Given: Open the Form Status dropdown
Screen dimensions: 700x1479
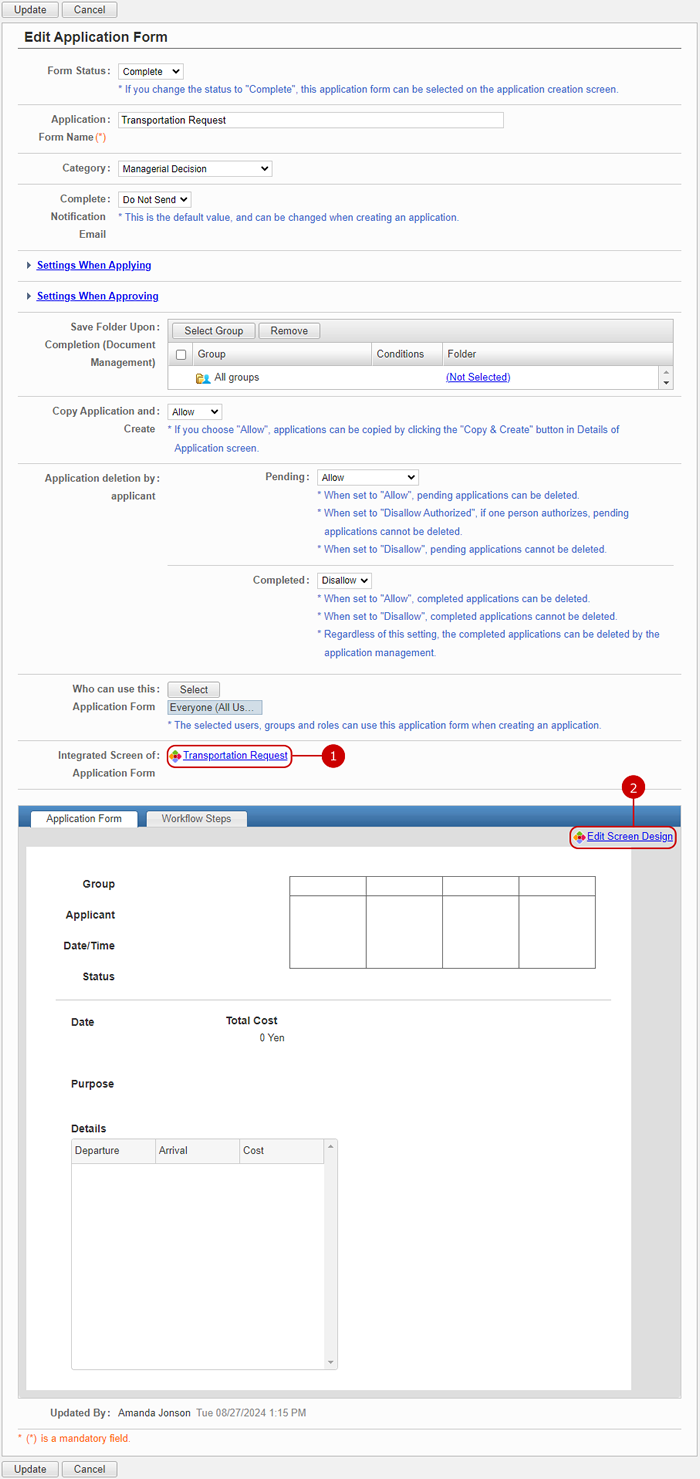Looking at the screenshot, I should coord(151,72).
